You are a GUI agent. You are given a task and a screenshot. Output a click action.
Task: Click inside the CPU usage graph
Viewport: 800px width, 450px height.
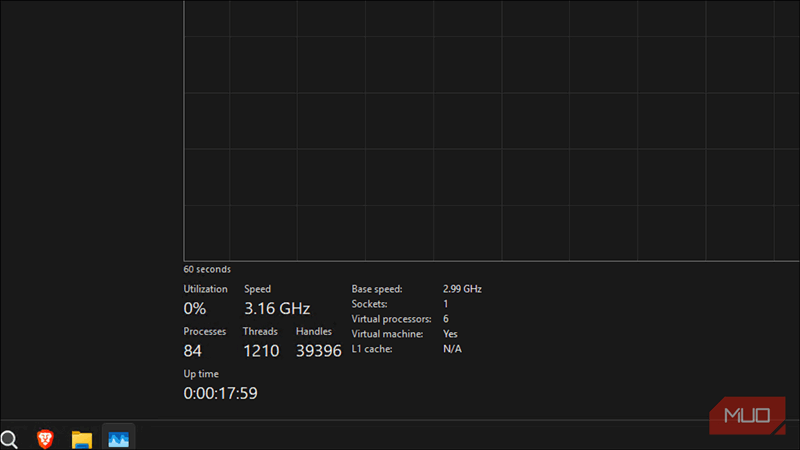coord(490,130)
